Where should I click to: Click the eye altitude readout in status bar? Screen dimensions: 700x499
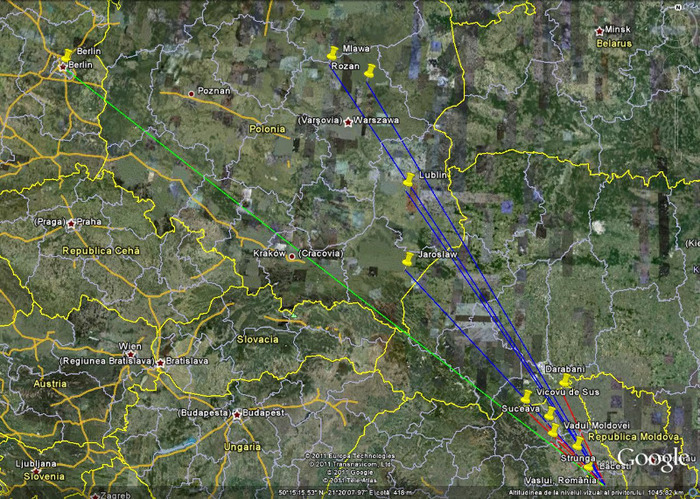[x=378, y=493]
